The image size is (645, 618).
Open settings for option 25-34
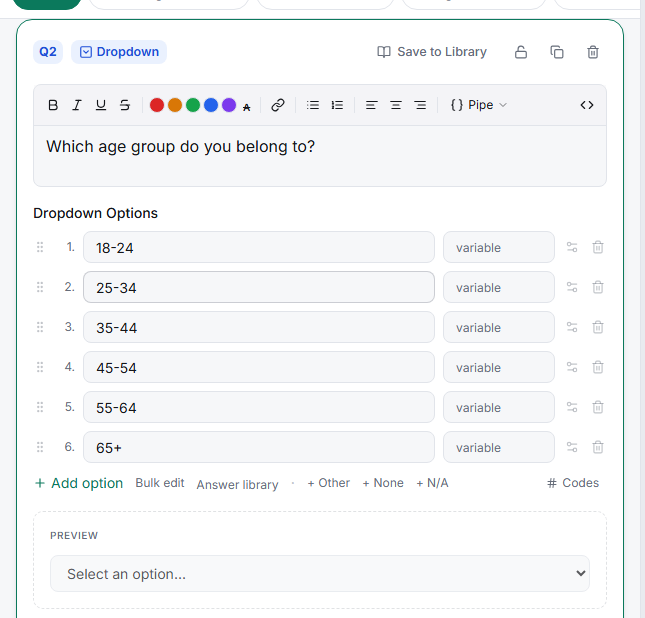coord(572,287)
